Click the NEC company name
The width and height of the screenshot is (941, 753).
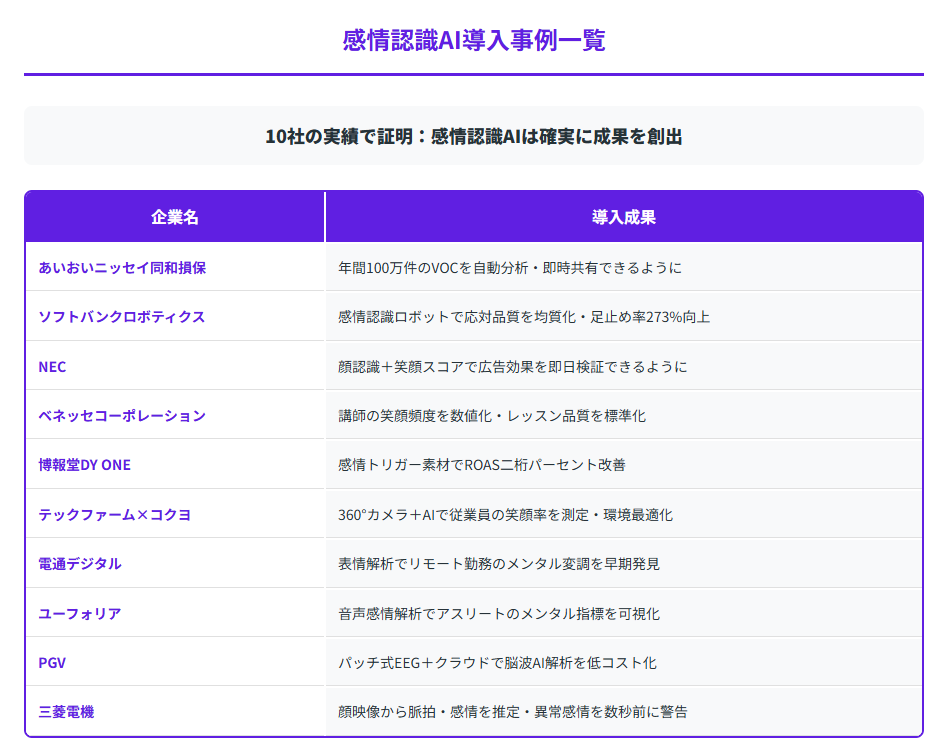[52, 367]
